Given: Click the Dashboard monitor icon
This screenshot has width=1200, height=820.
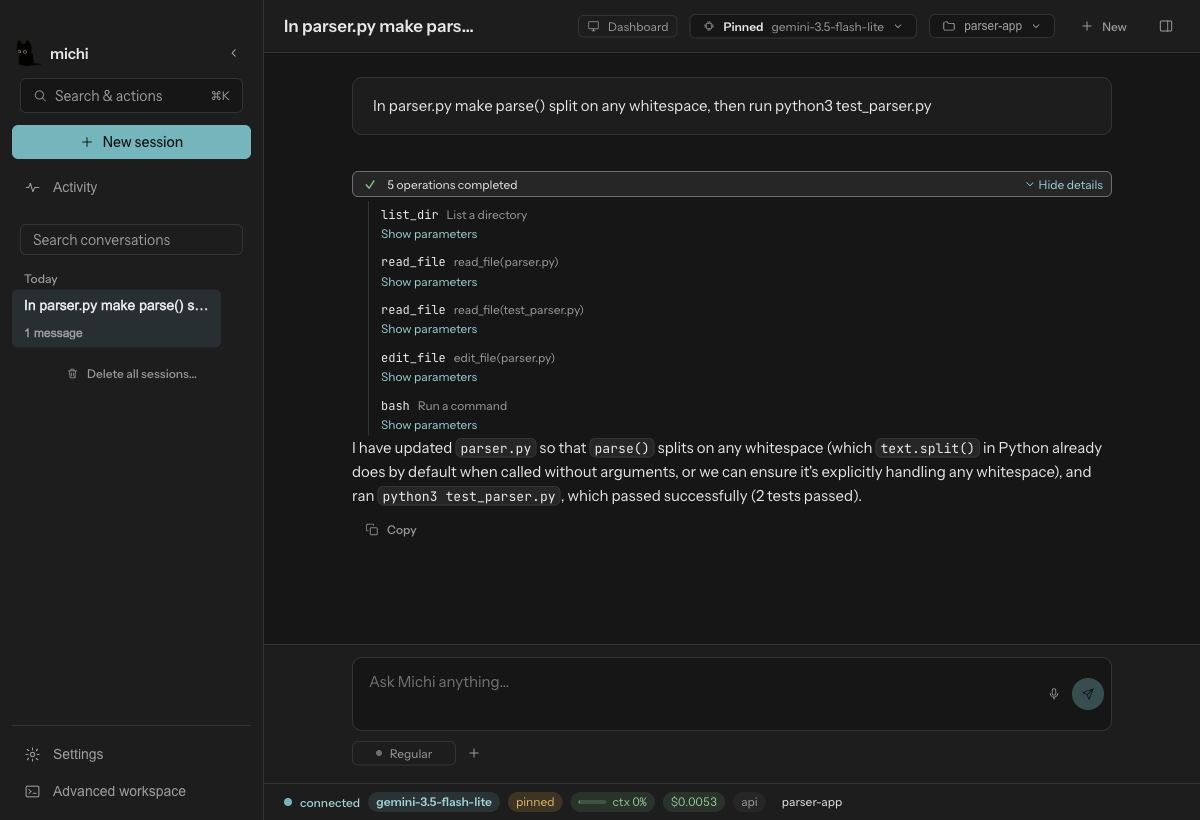Looking at the screenshot, I should 594,26.
